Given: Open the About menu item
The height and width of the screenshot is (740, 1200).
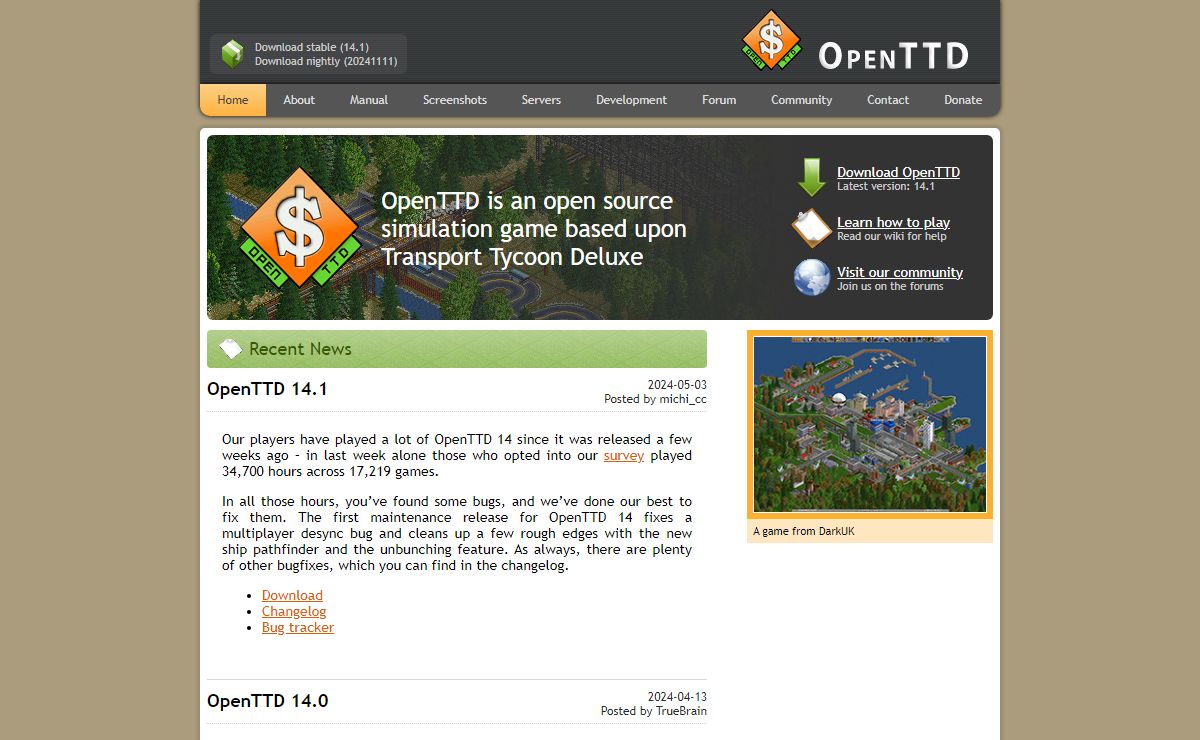Looking at the screenshot, I should coord(299,100).
